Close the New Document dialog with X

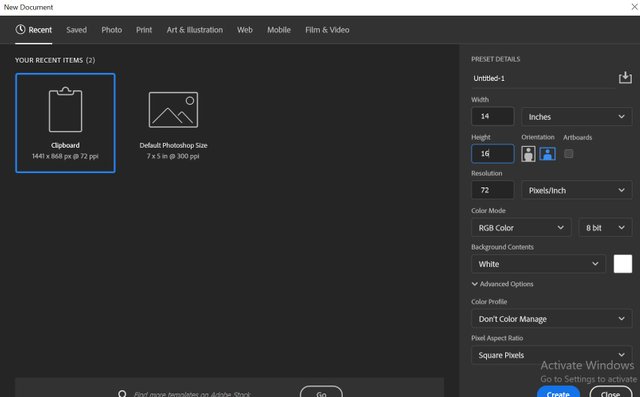pyautogui.click(x=635, y=7)
